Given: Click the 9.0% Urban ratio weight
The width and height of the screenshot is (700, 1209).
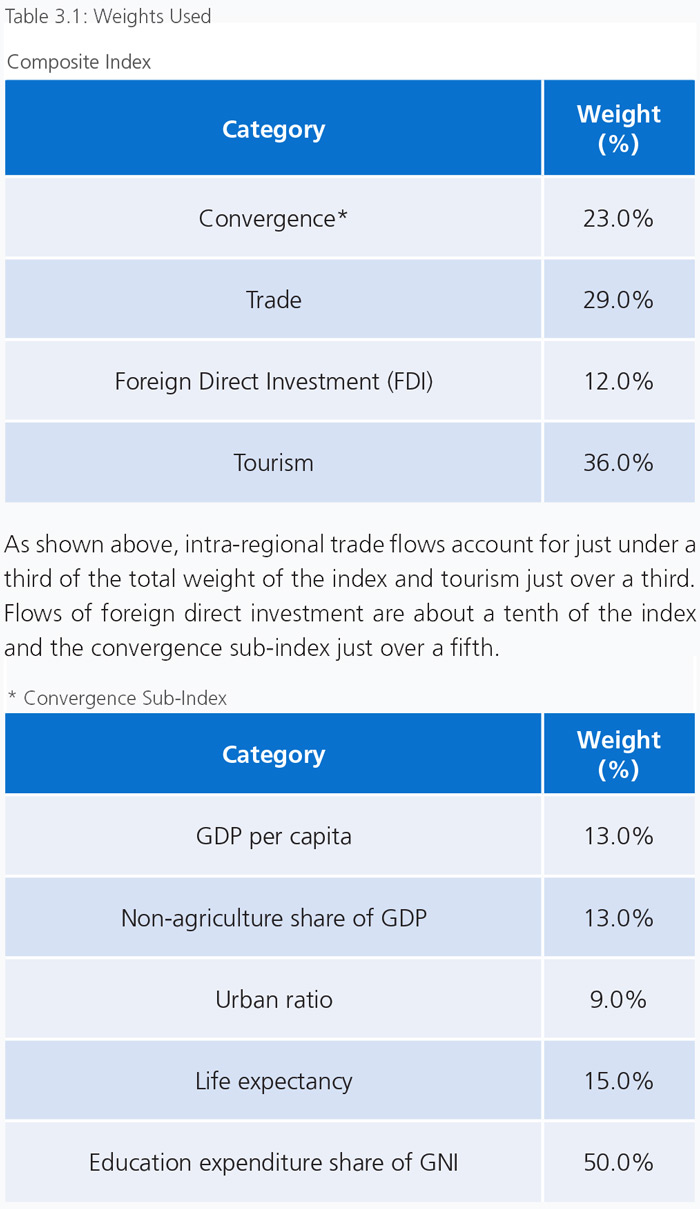Looking at the screenshot, I should (x=619, y=999).
